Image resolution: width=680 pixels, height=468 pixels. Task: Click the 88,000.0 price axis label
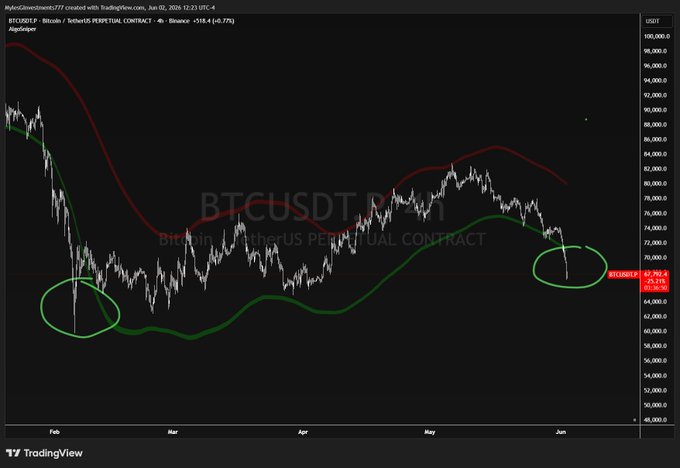(656, 125)
